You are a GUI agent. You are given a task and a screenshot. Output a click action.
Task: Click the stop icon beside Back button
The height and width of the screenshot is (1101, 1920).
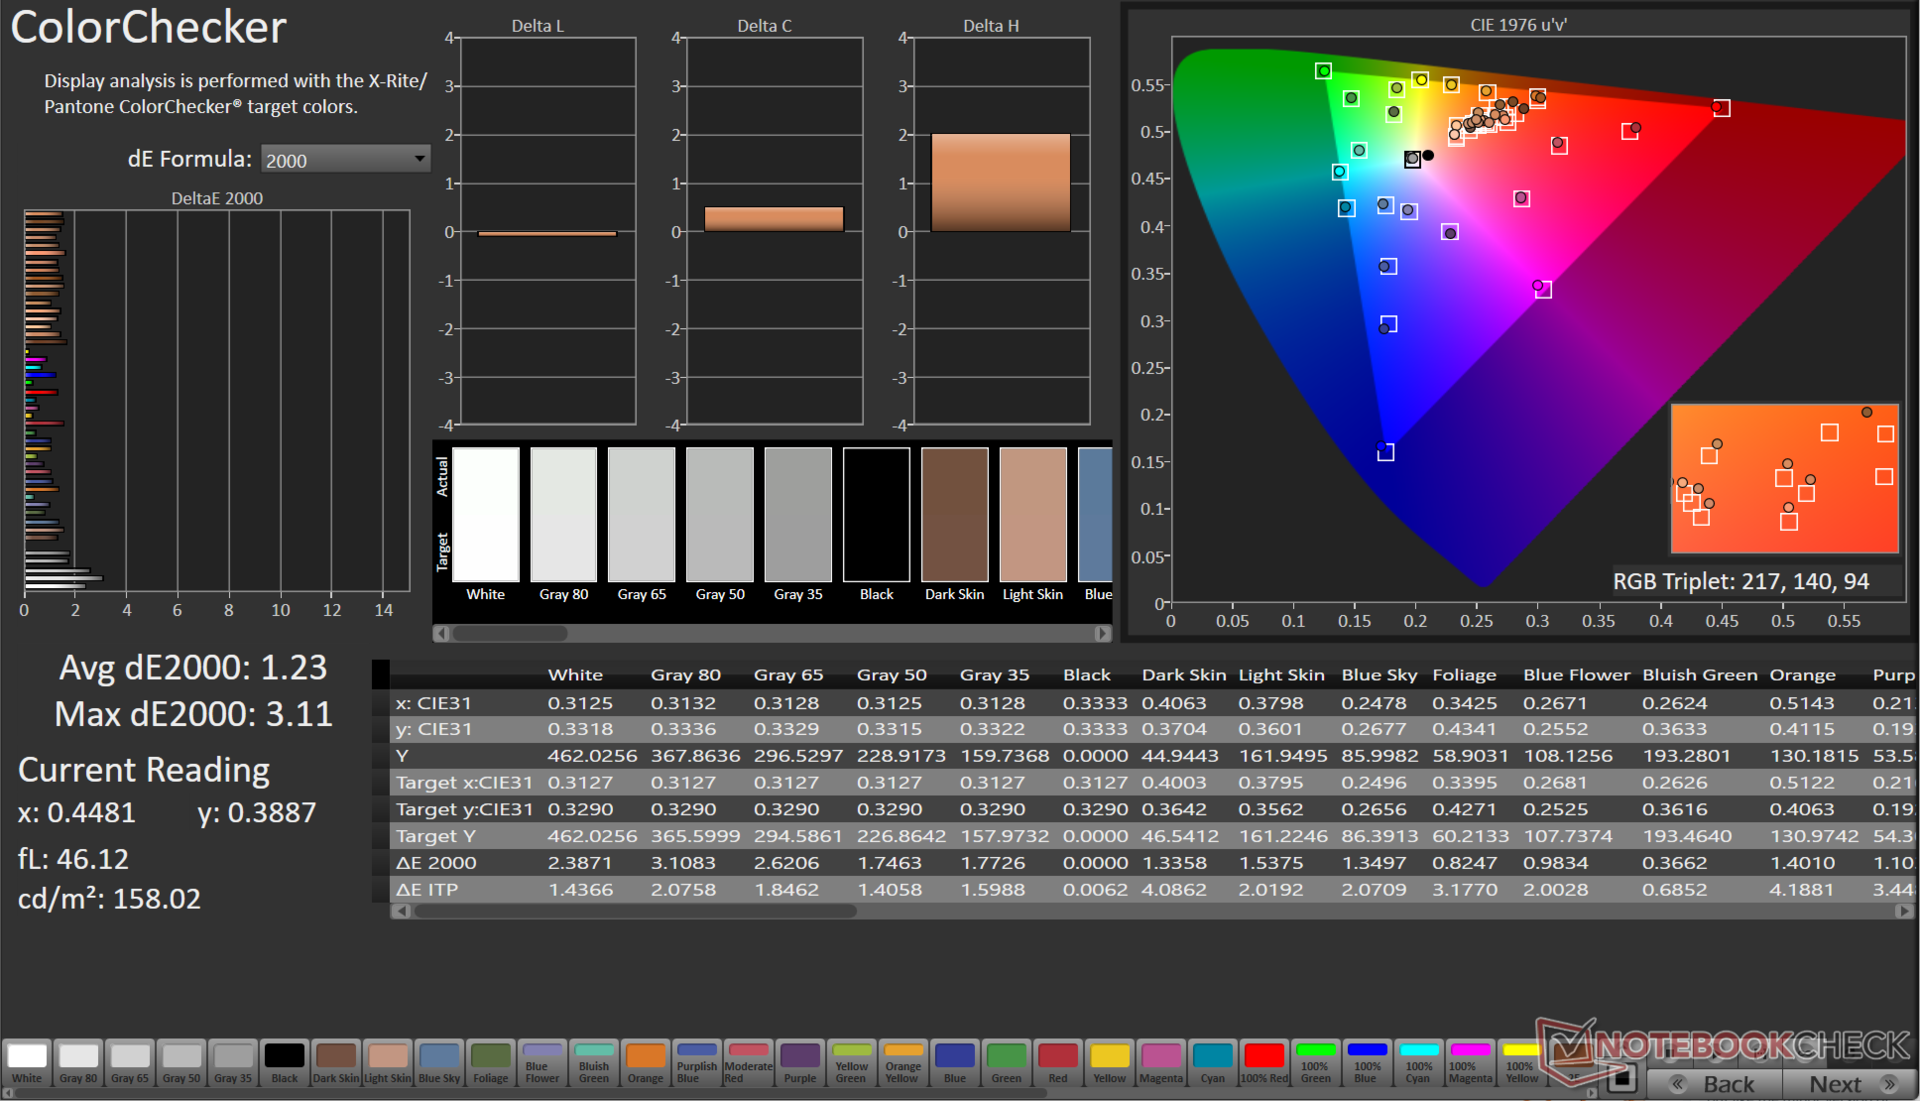point(1622,1079)
